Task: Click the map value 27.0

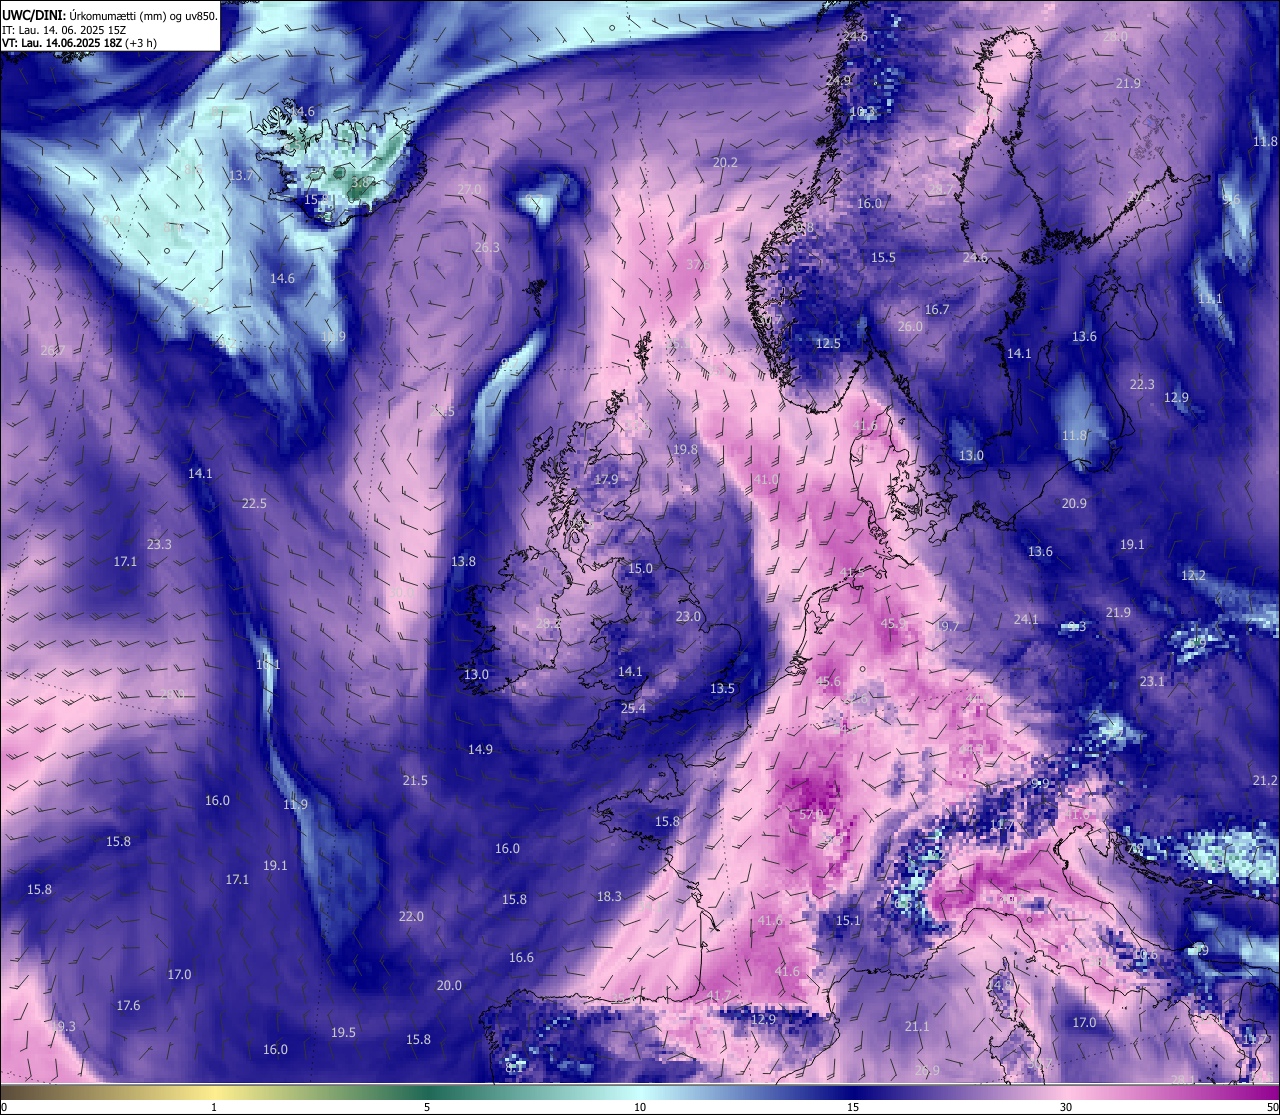Action: (x=469, y=190)
